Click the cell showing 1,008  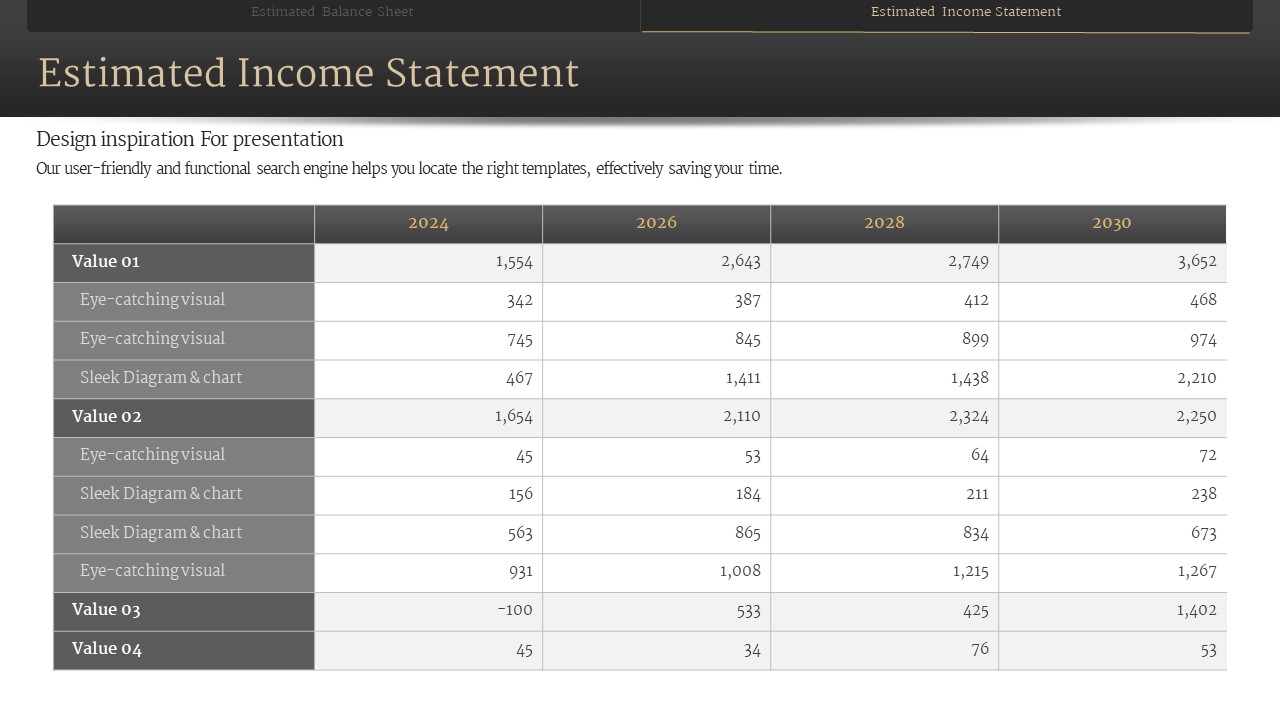741,571
